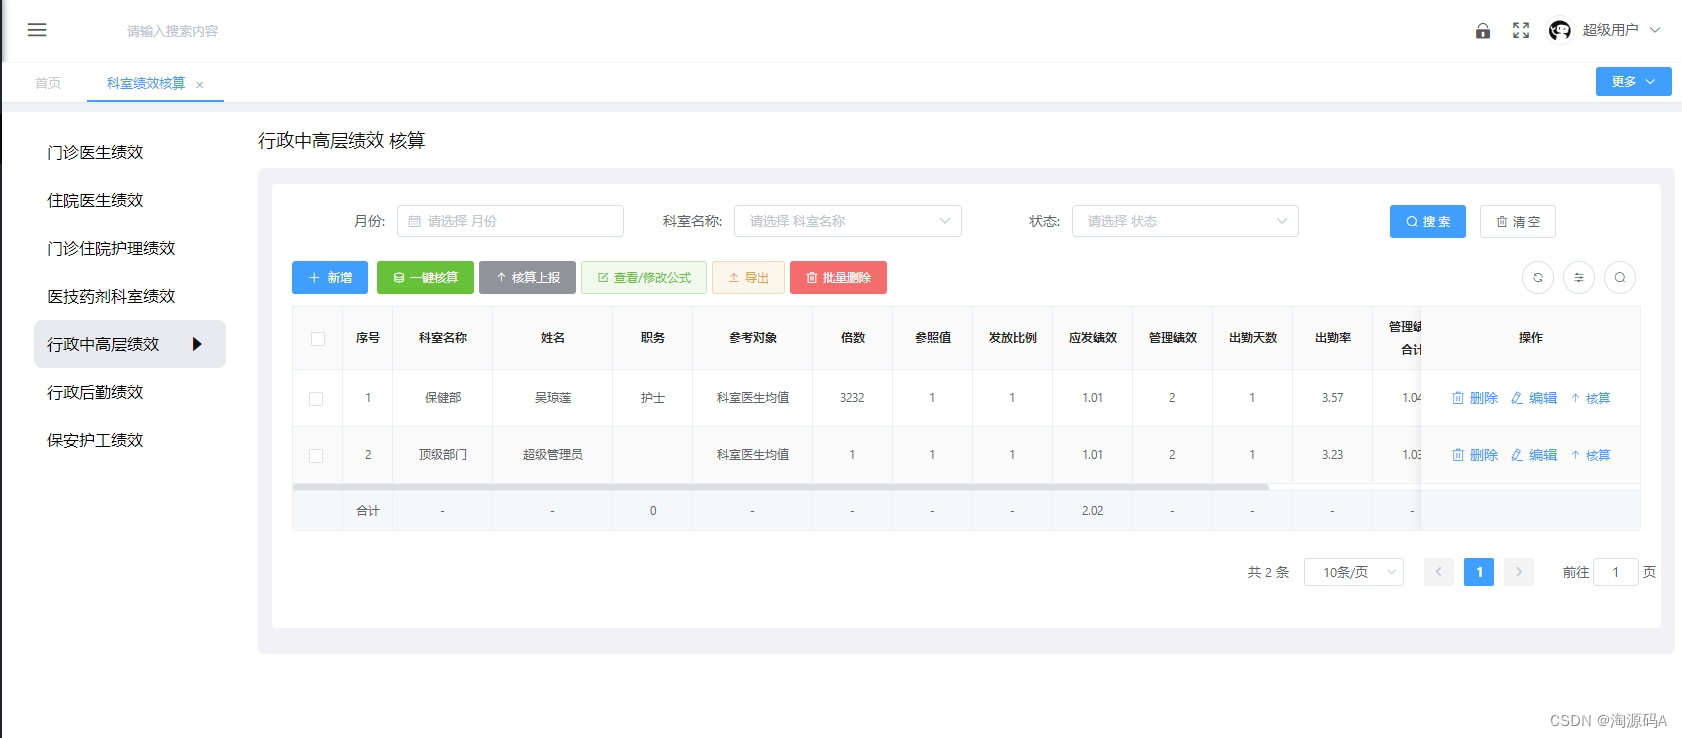Click the 核算上报 button
Screen dimensions: 1682x738
[527, 278]
